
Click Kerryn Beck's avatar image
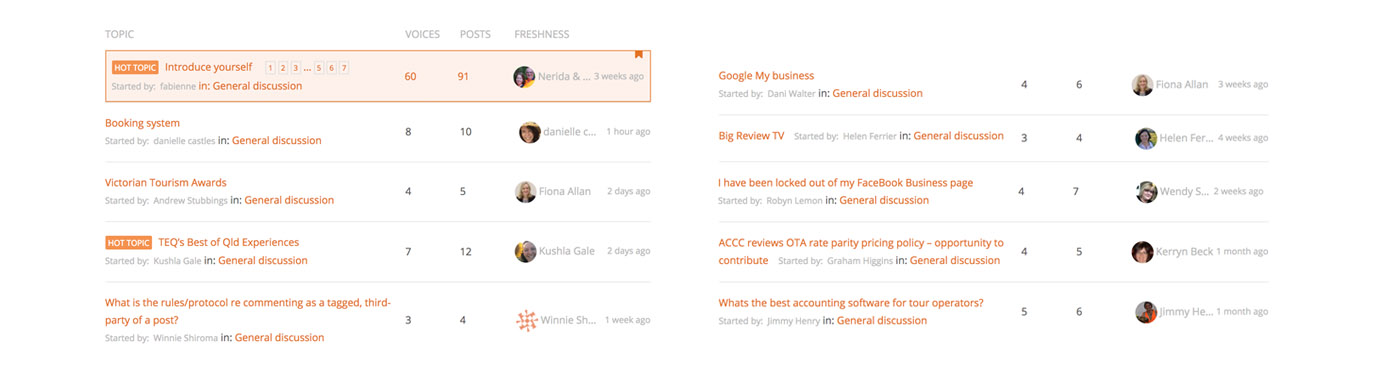(x=1142, y=252)
